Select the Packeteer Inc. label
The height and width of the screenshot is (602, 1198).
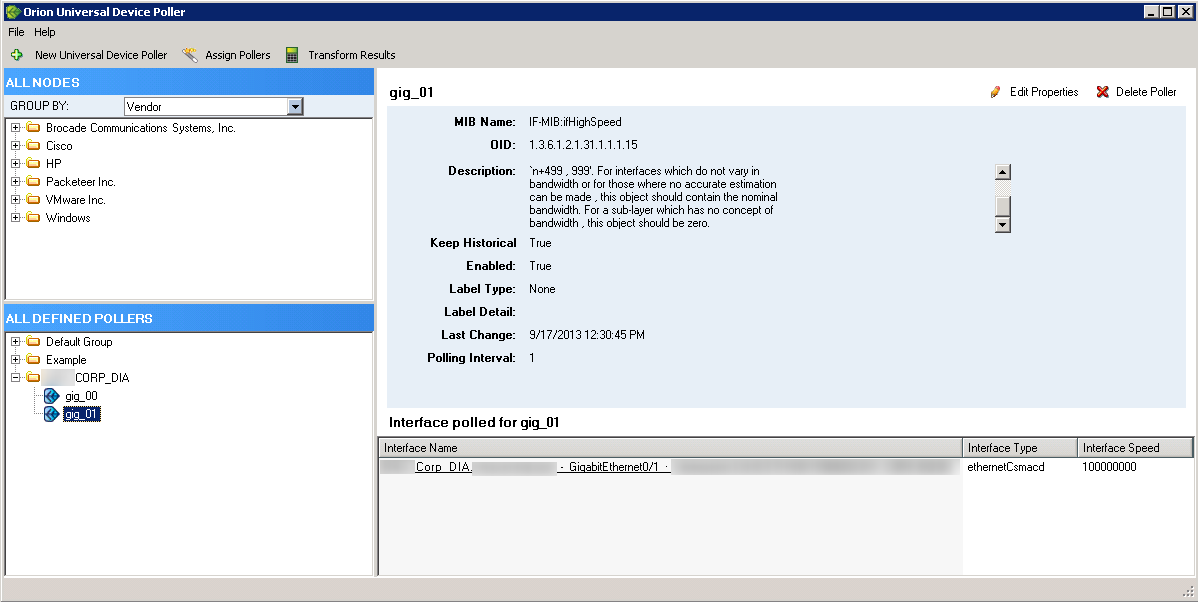tap(80, 182)
